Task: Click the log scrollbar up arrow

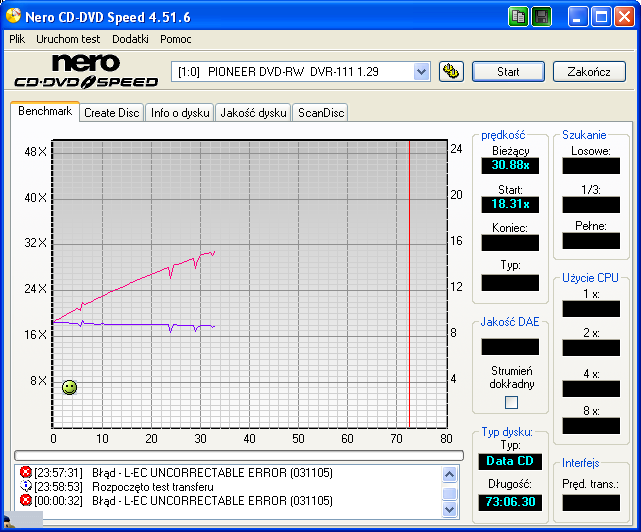Action: [449, 474]
